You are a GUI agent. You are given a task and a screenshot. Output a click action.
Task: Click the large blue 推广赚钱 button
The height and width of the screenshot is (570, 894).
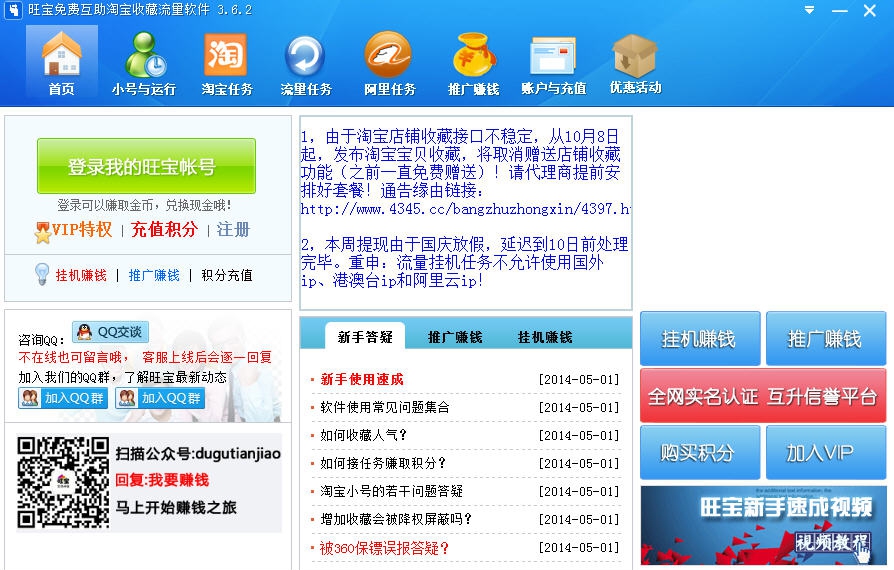click(826, 339)
